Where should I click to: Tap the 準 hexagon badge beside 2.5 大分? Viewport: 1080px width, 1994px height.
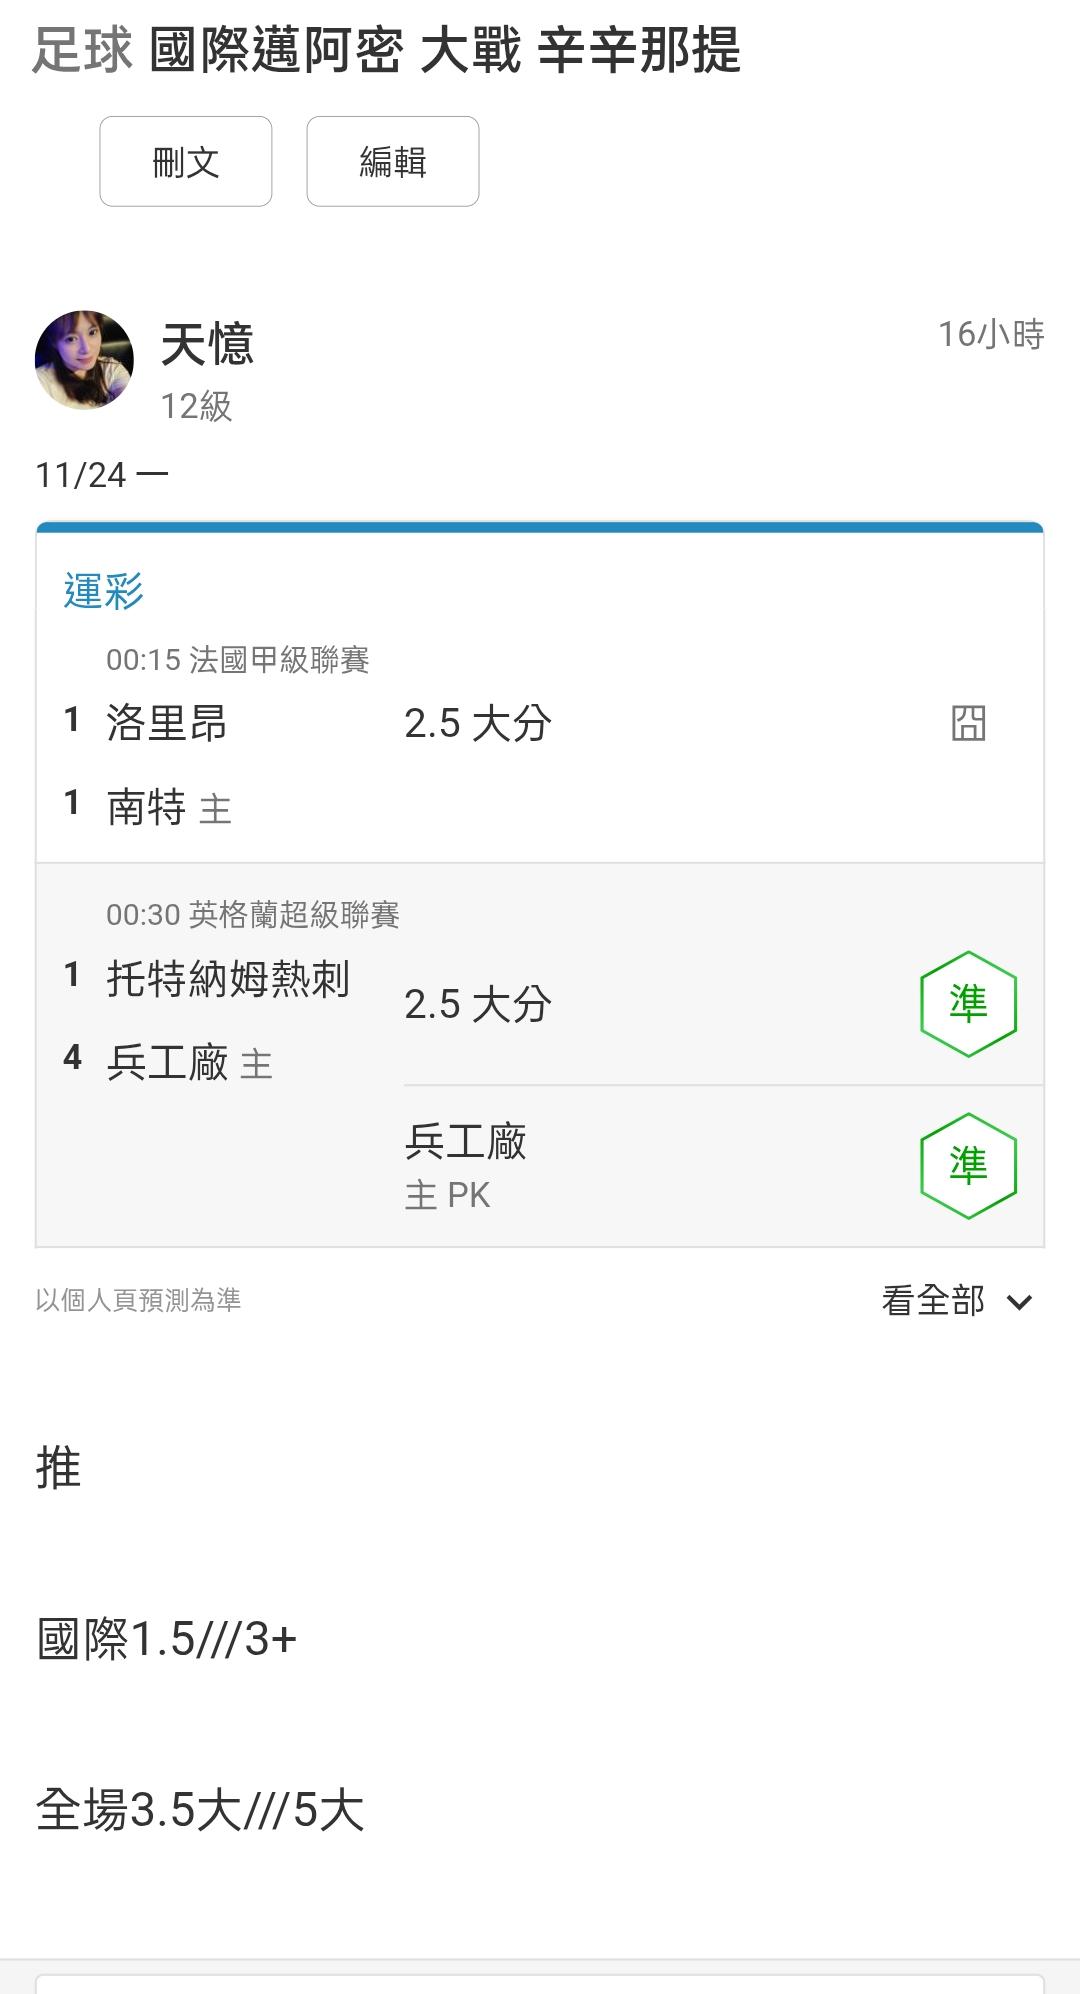968,1004
